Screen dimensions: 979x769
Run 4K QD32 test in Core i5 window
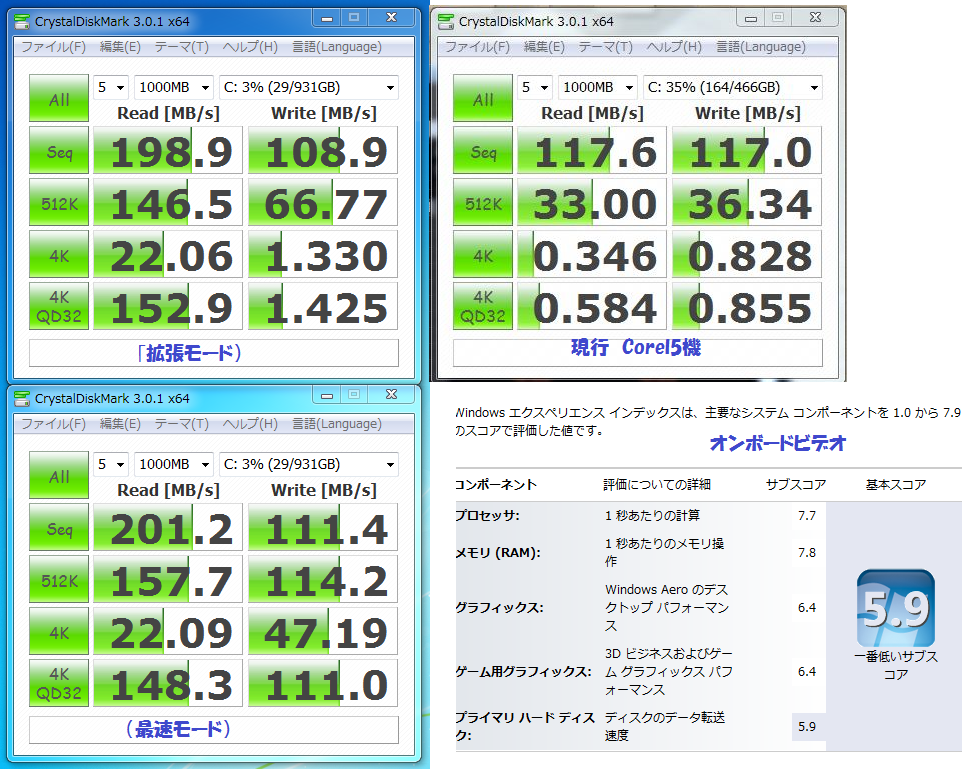483,306
